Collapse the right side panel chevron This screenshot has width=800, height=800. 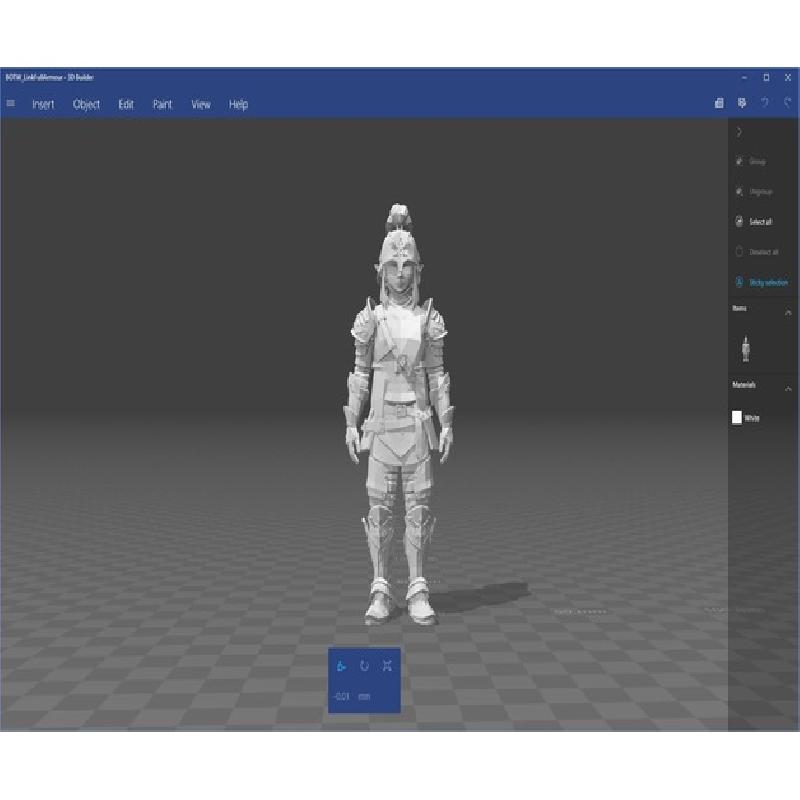pos(739,132)
